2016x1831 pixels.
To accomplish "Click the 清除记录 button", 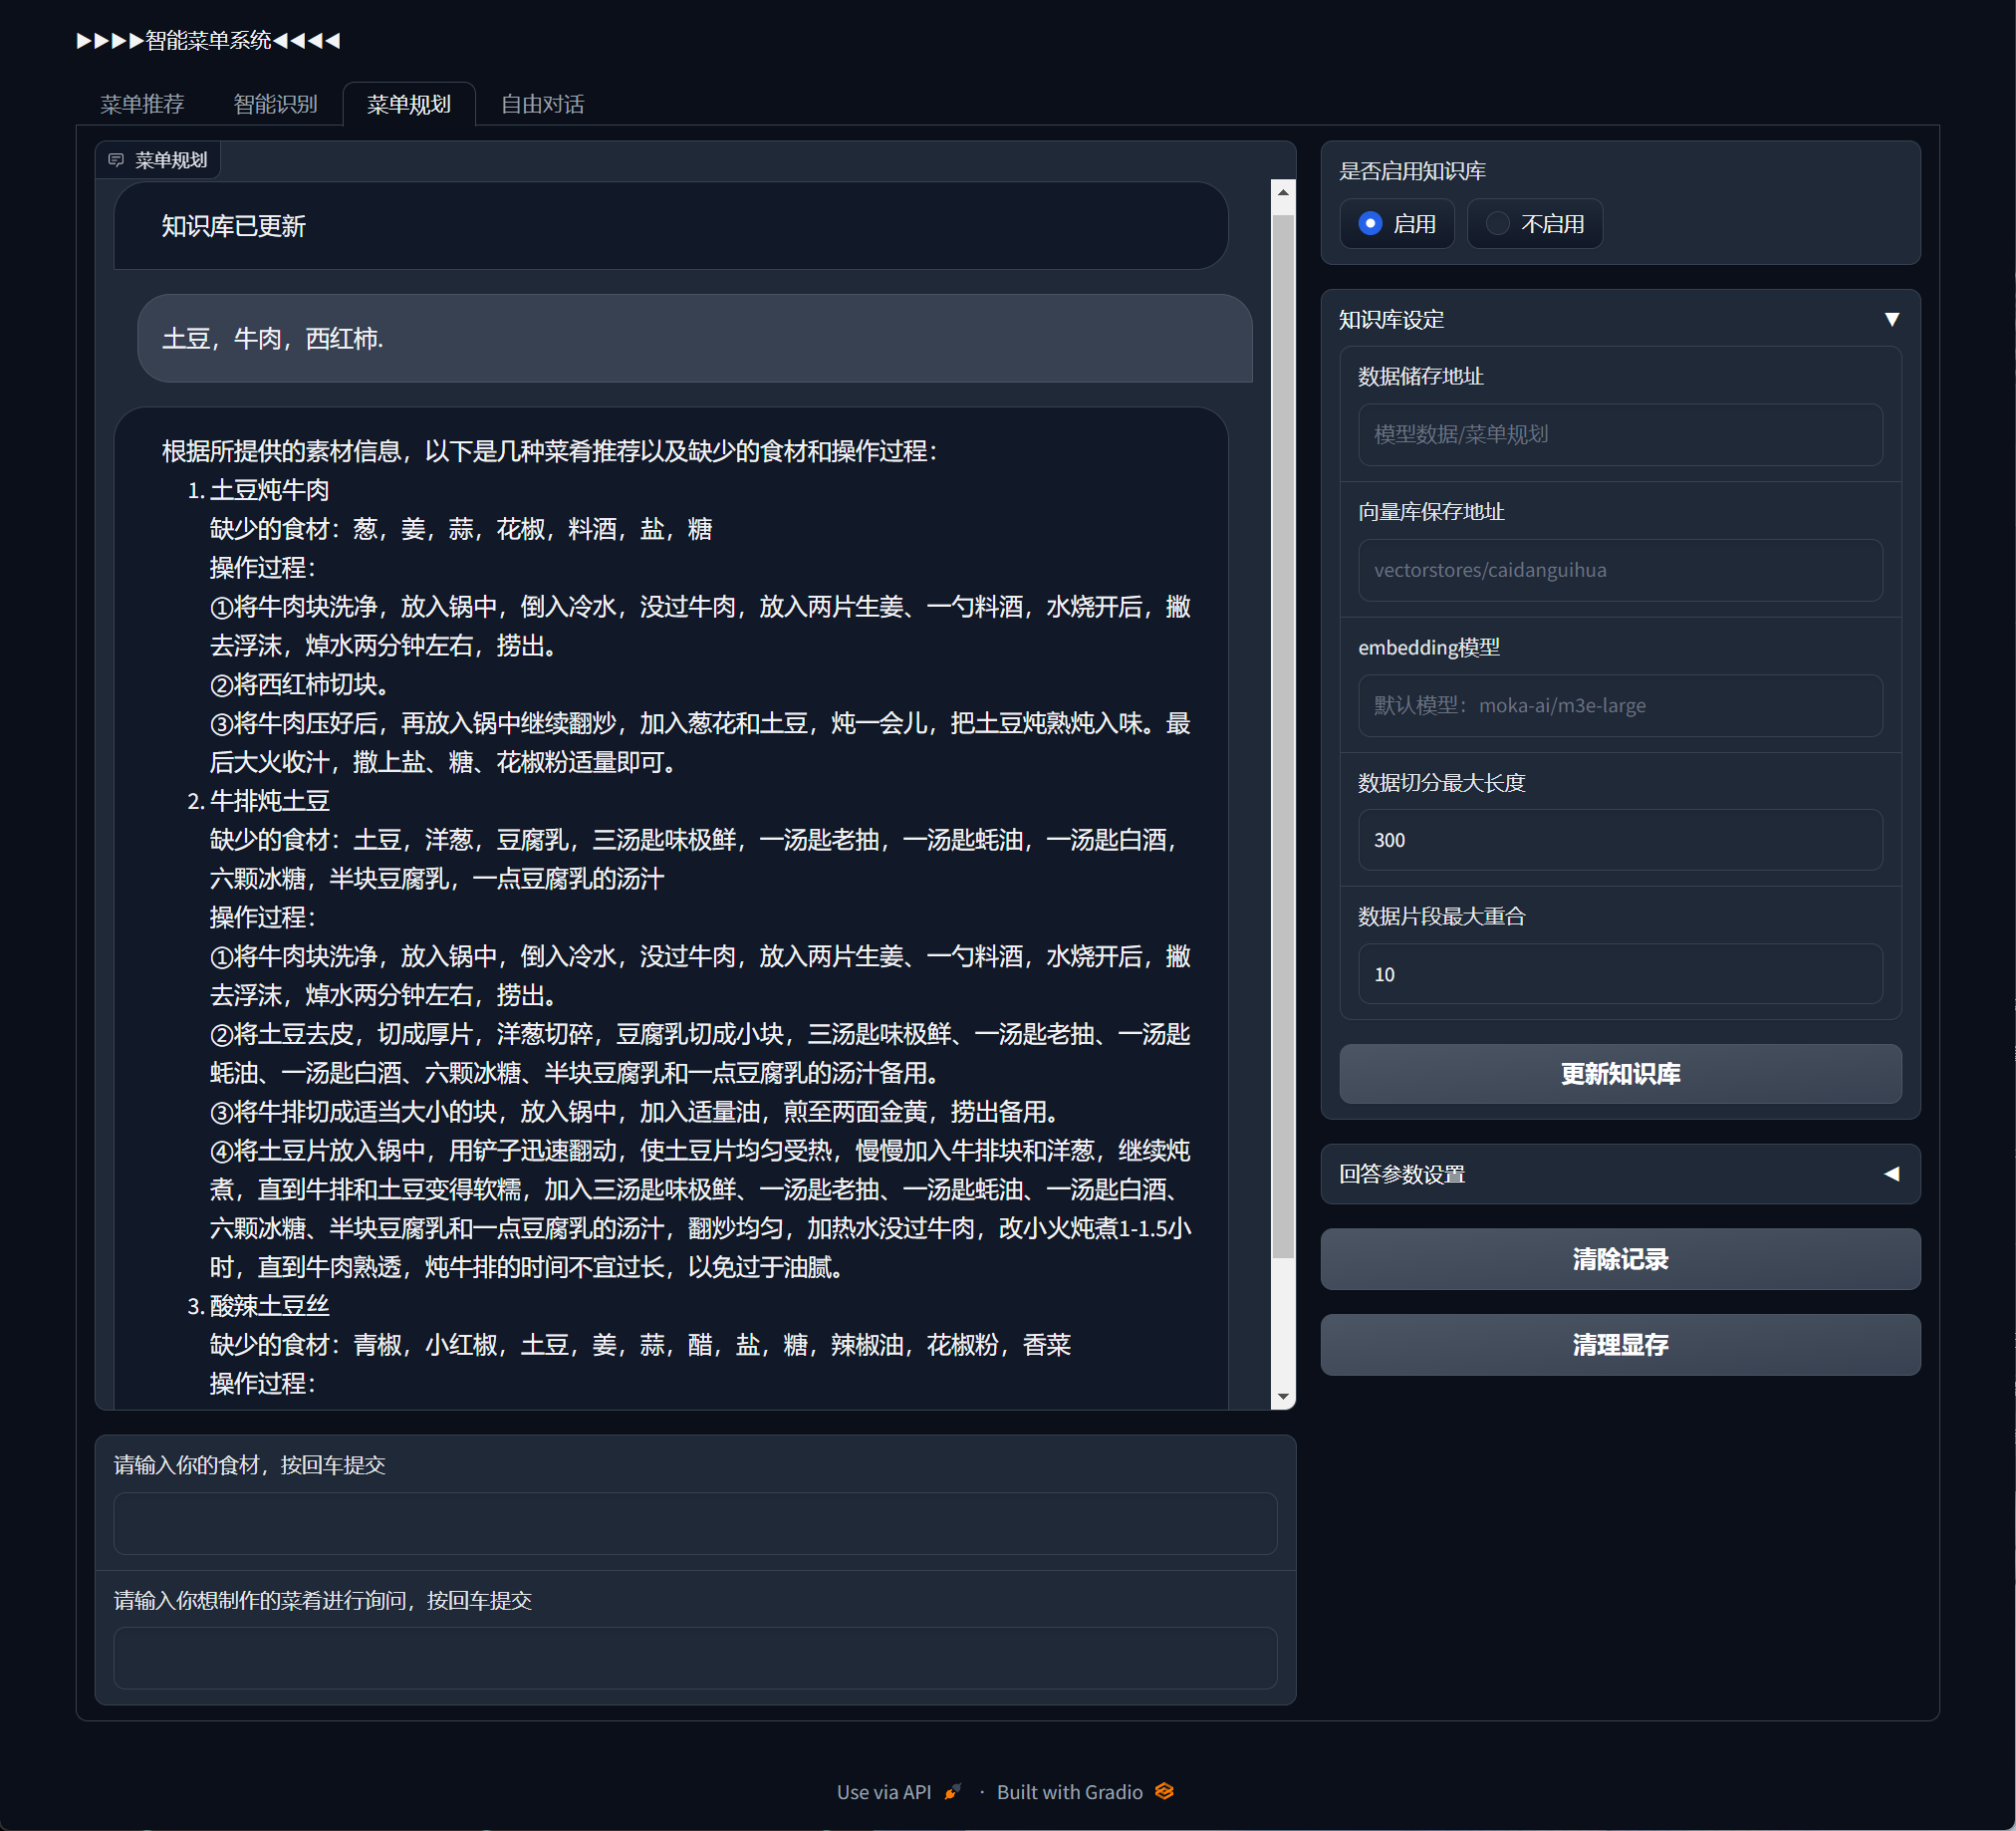I will coord(1620,1259).
